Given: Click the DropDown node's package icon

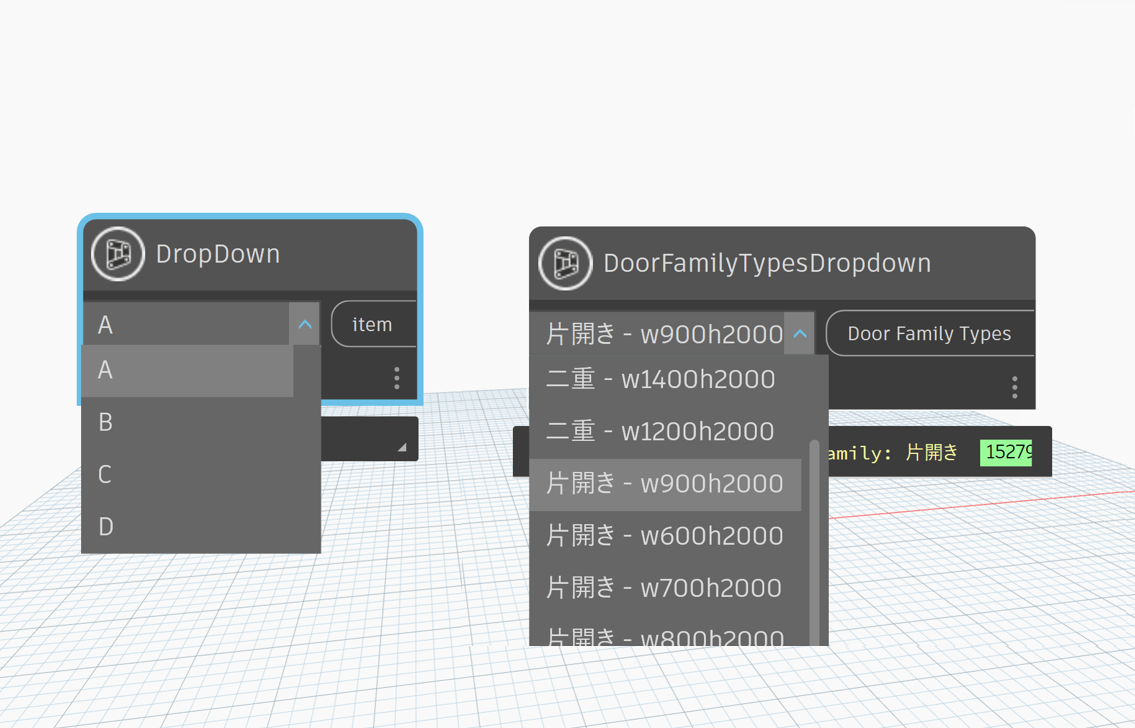Looking at the screenshot, I should click(118, 254).
